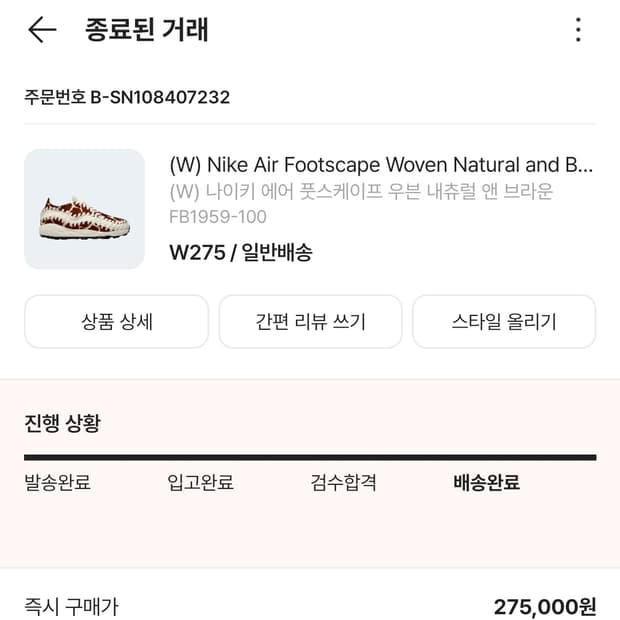This screenshot has width=620, height=620.
Task: Tap the 진행 상황 section heading
Action: [62, 422]
